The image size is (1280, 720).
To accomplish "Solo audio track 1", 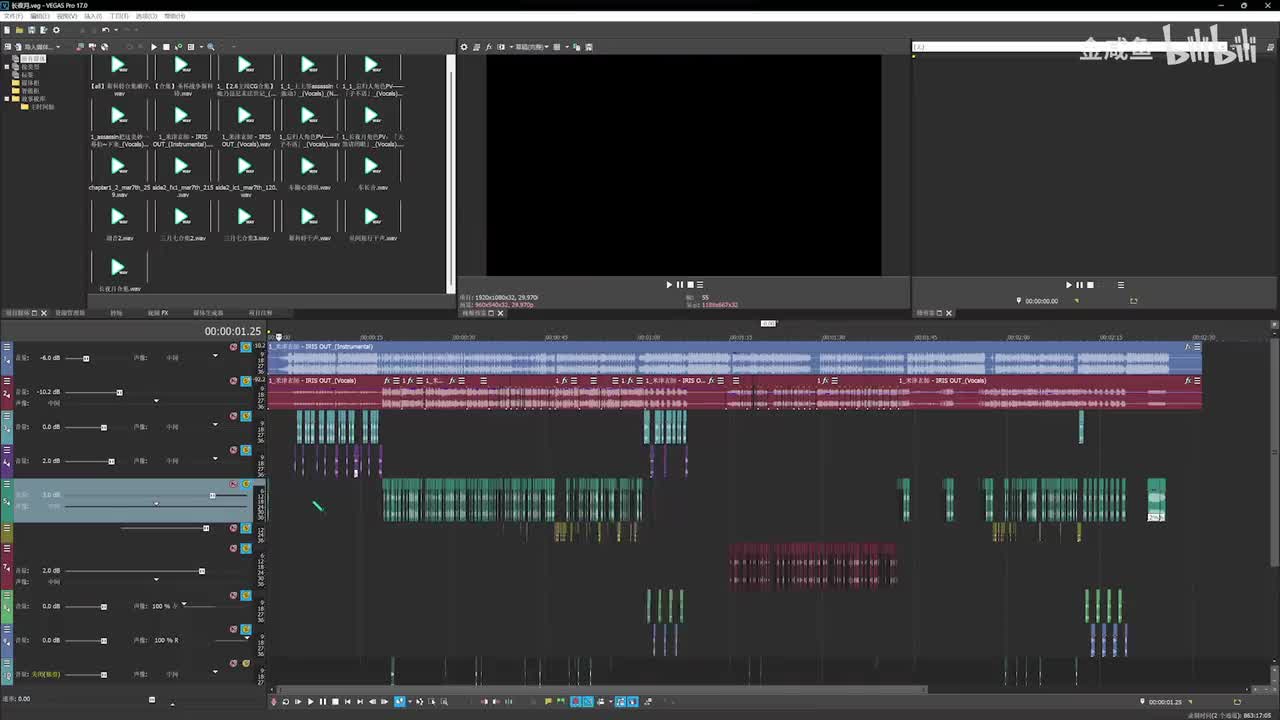I will click(x=246, y=347).
